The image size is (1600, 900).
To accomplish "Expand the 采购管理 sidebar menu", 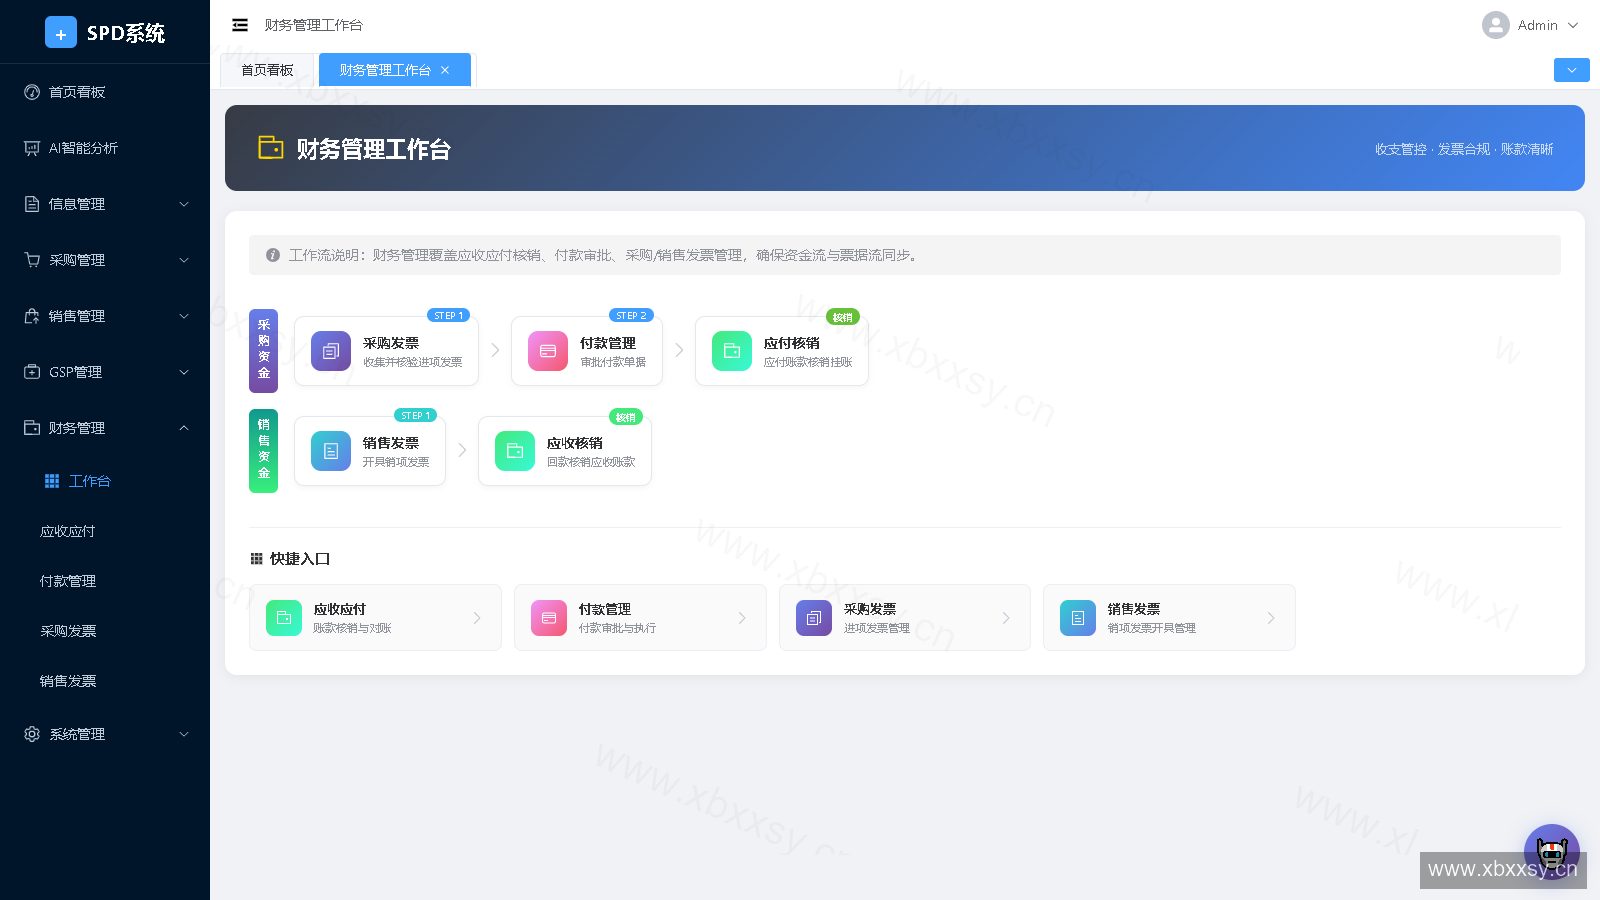I will click(x=105, y=260).
